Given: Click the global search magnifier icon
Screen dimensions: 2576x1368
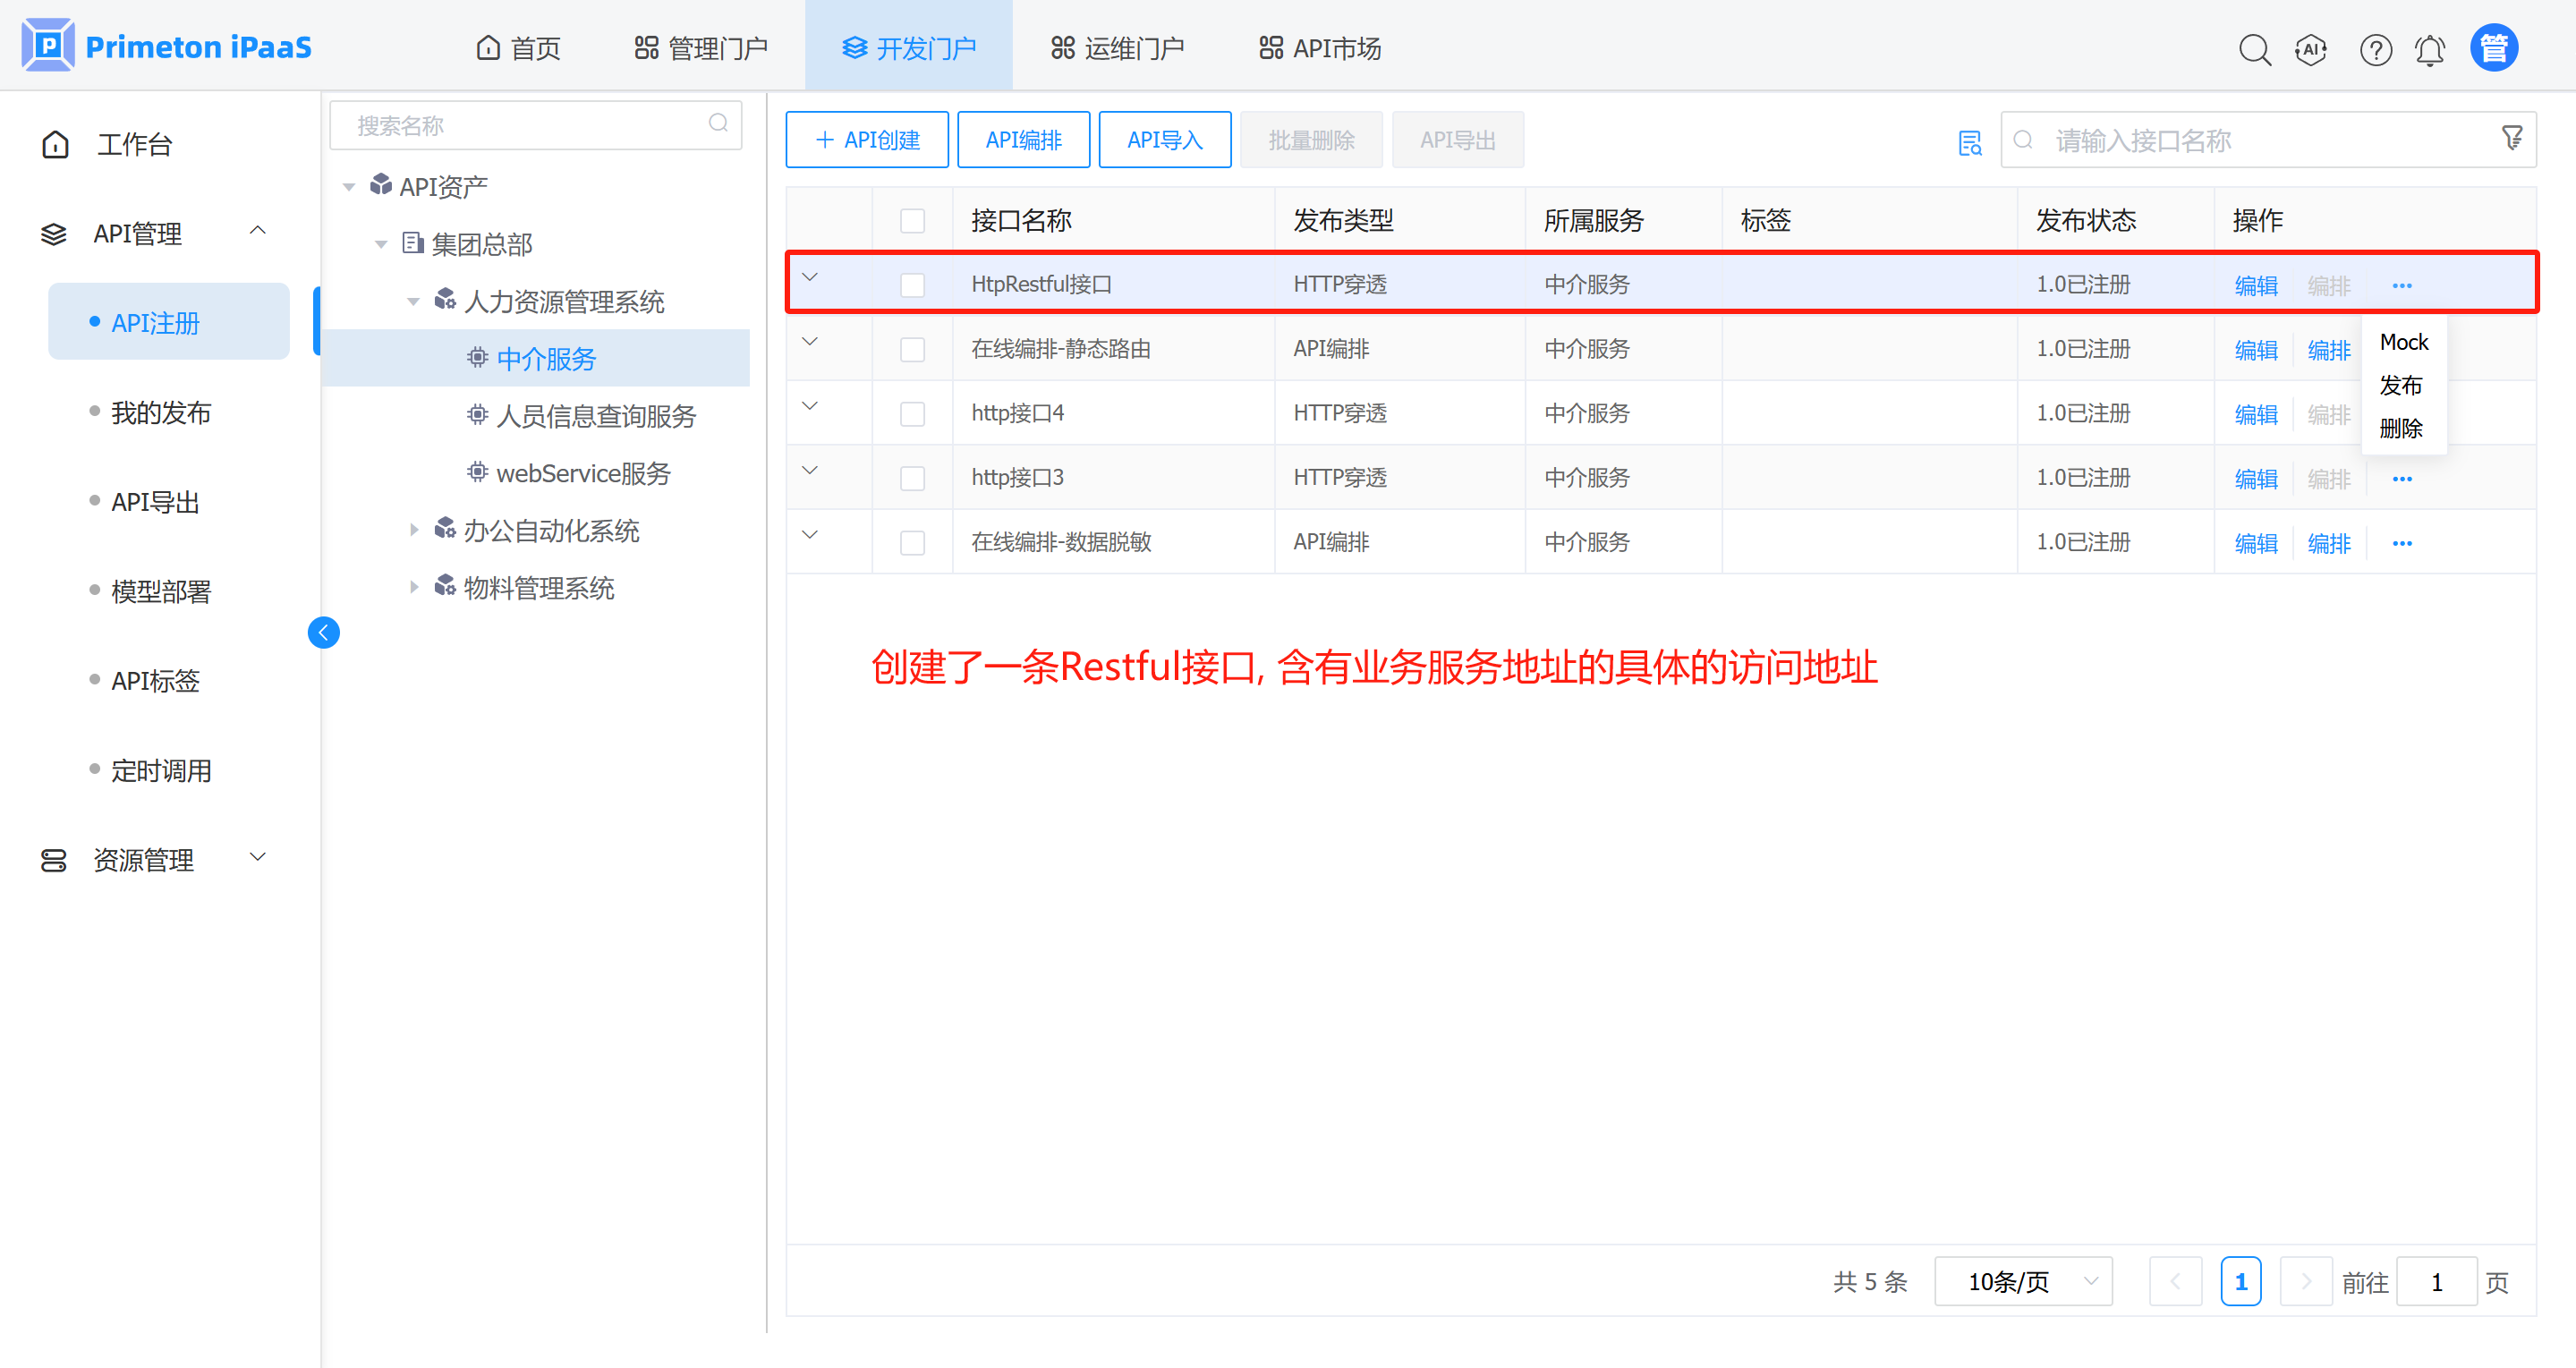Looking at the screenshot, I should click(2253, 49).
